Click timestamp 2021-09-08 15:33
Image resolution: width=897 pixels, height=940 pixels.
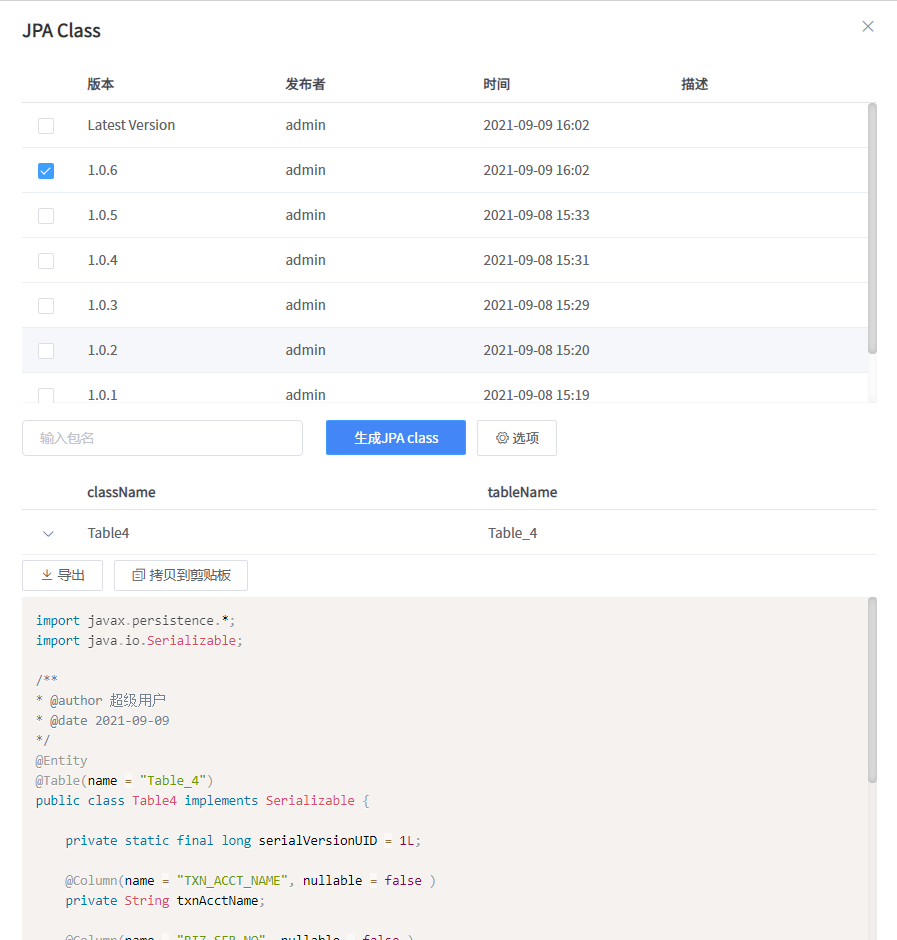click(537, 215)
